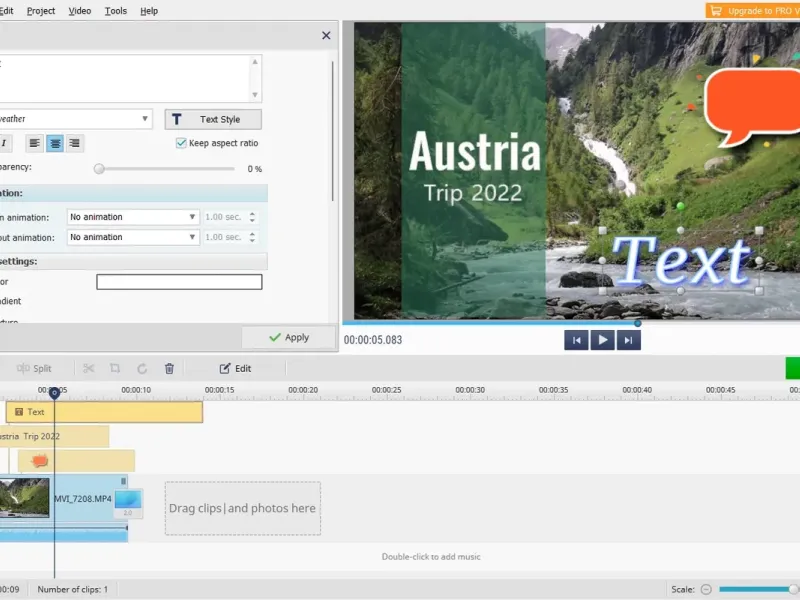The height and width of the screenshot is (600, 800).
Task: Click into the text entry box
Action: point(124,79)
